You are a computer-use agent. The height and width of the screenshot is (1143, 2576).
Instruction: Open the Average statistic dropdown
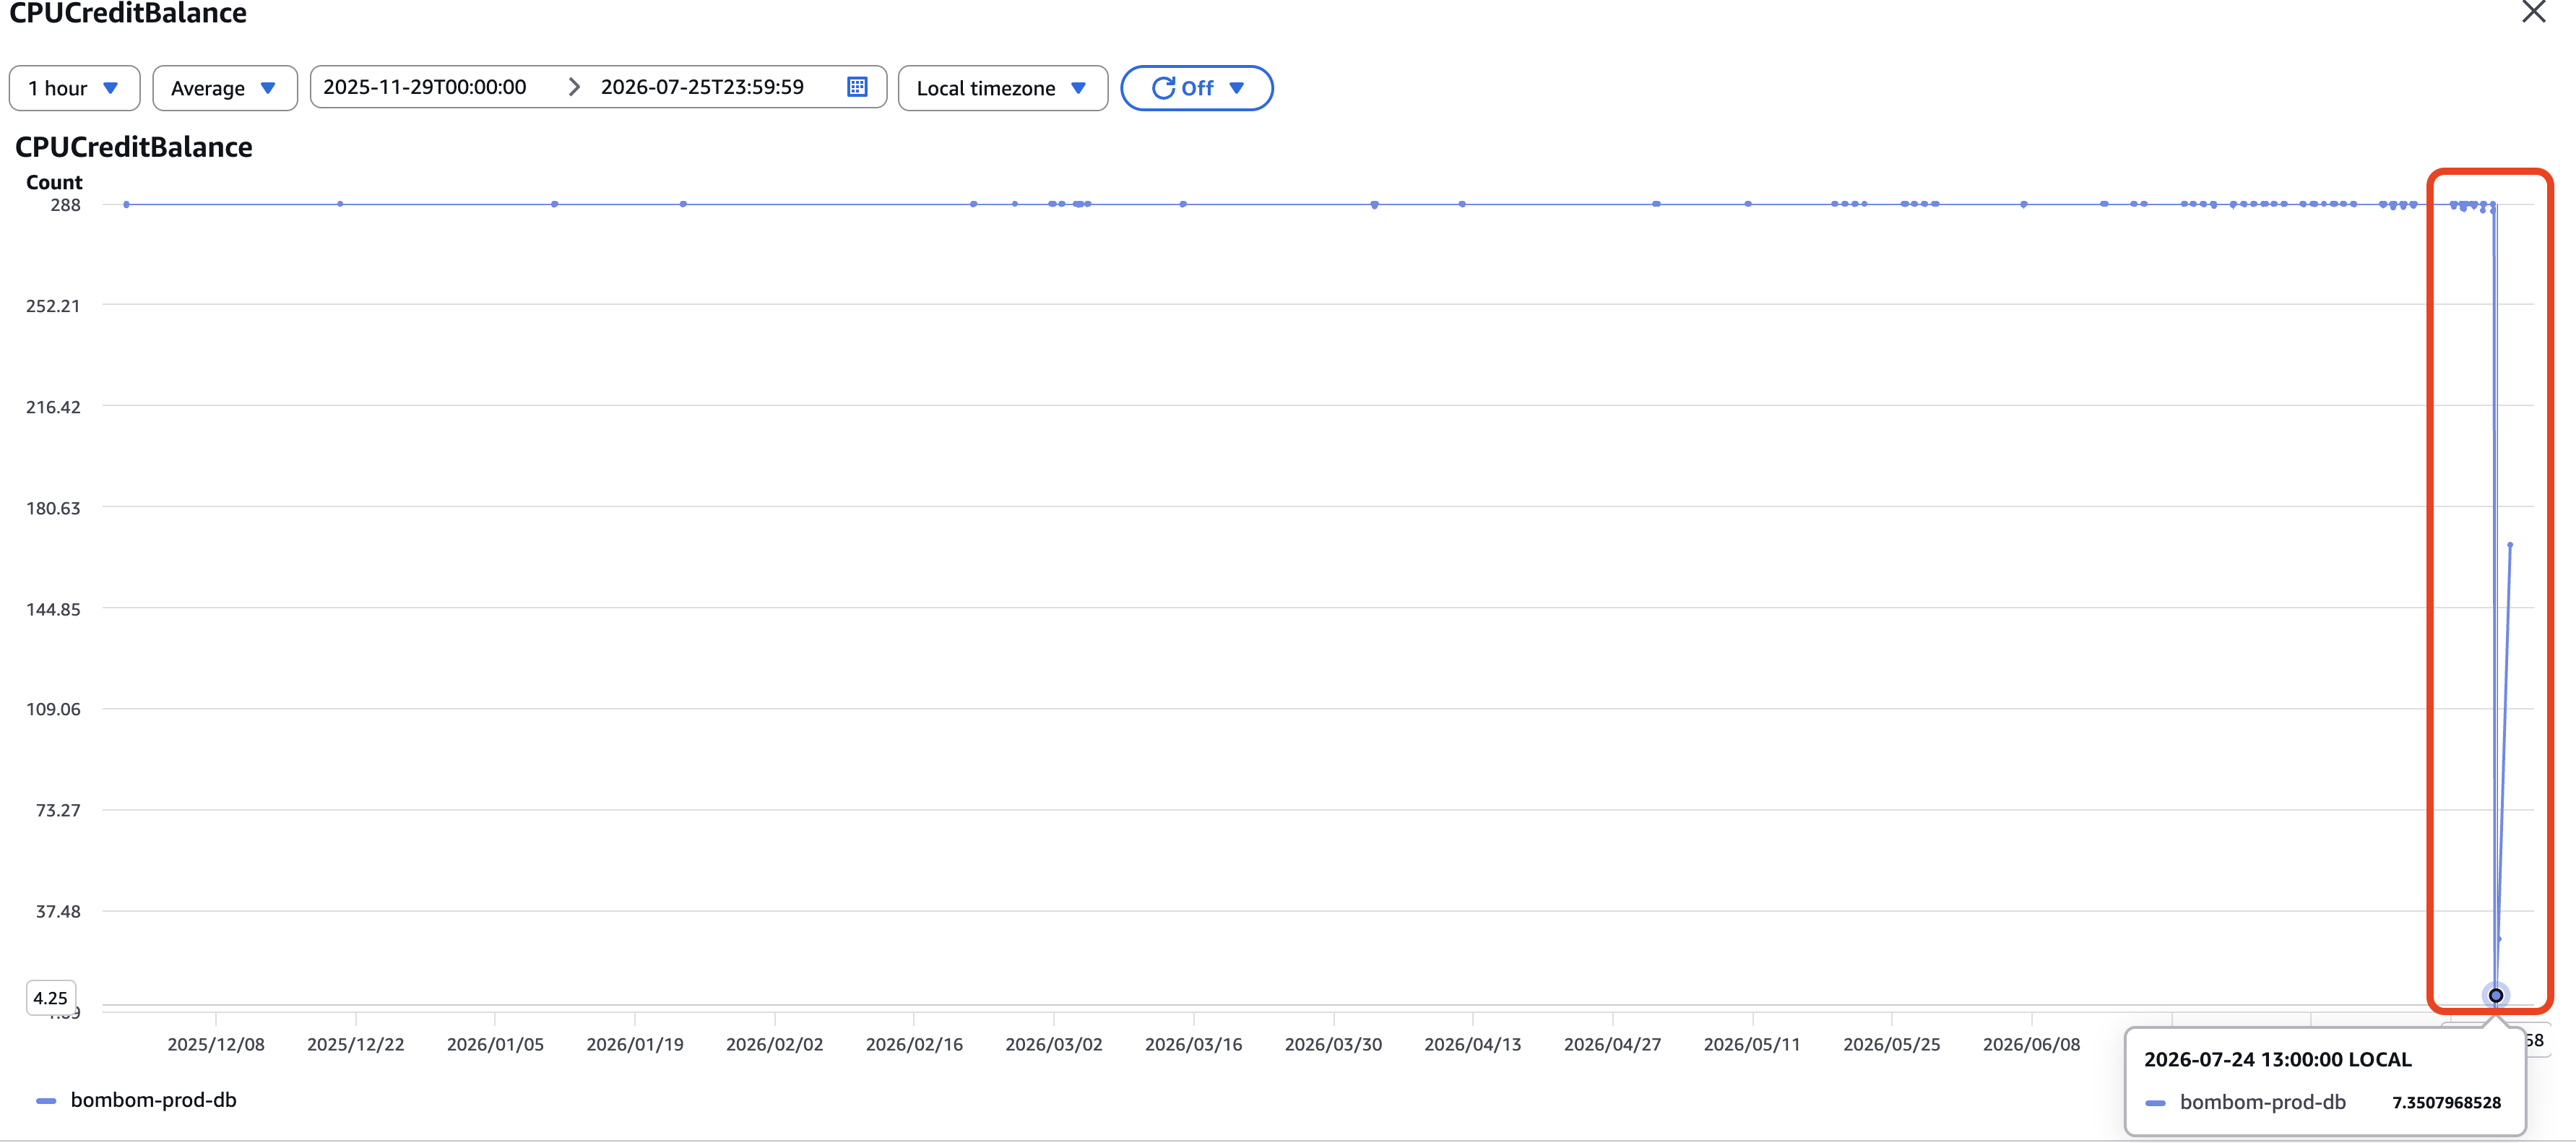pyautogui.click(x=224, y=88)
